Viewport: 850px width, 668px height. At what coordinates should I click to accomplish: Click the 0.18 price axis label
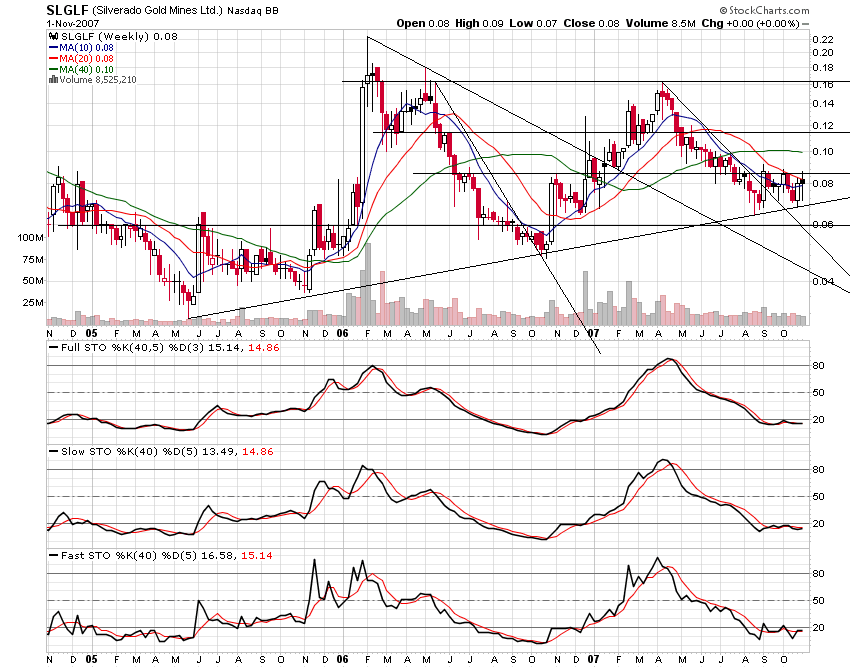[x=823, y=68]
